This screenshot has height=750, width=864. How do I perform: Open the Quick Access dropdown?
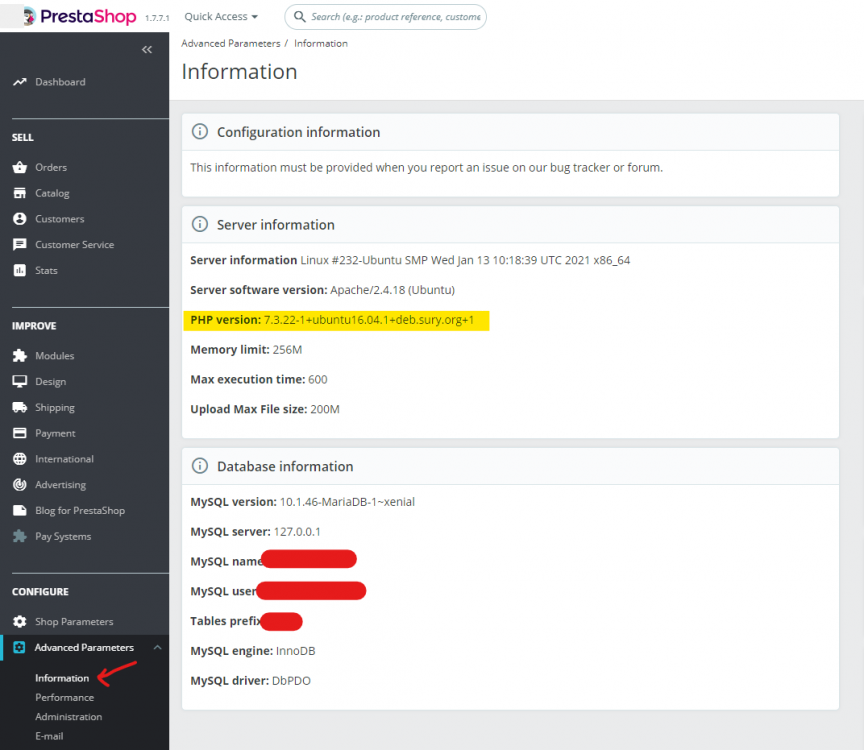click(x=221, y=17)
